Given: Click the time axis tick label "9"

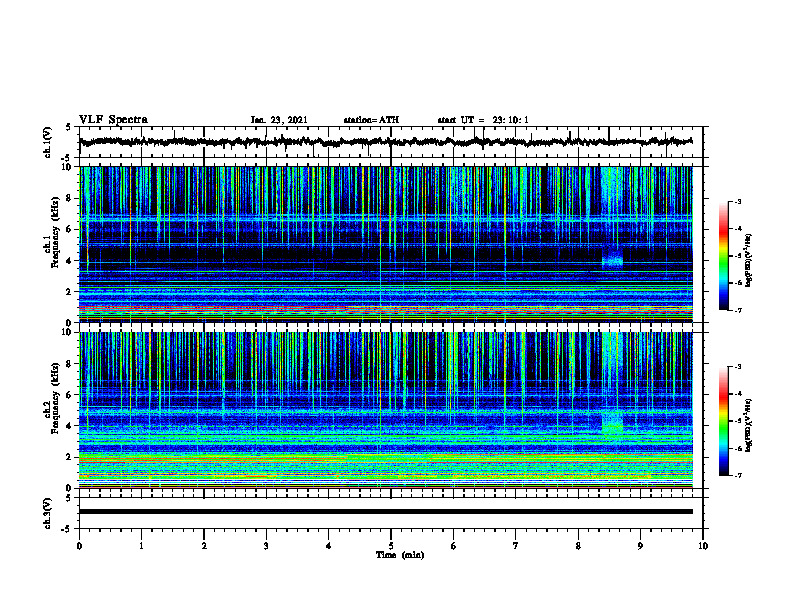Looking at the screenshot, I should pyautogui.click(x=640, y=546).
